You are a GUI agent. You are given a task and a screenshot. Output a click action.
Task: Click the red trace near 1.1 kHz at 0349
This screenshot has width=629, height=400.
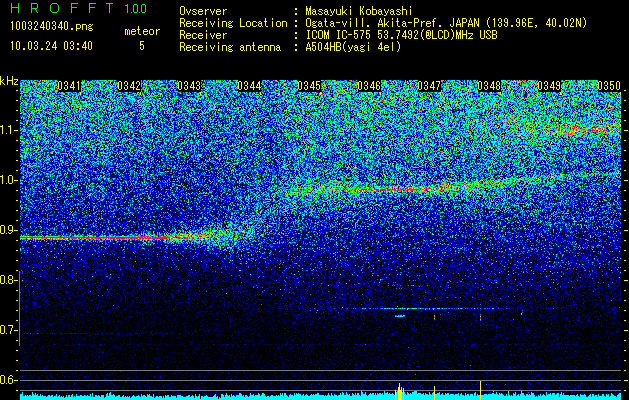586,129
